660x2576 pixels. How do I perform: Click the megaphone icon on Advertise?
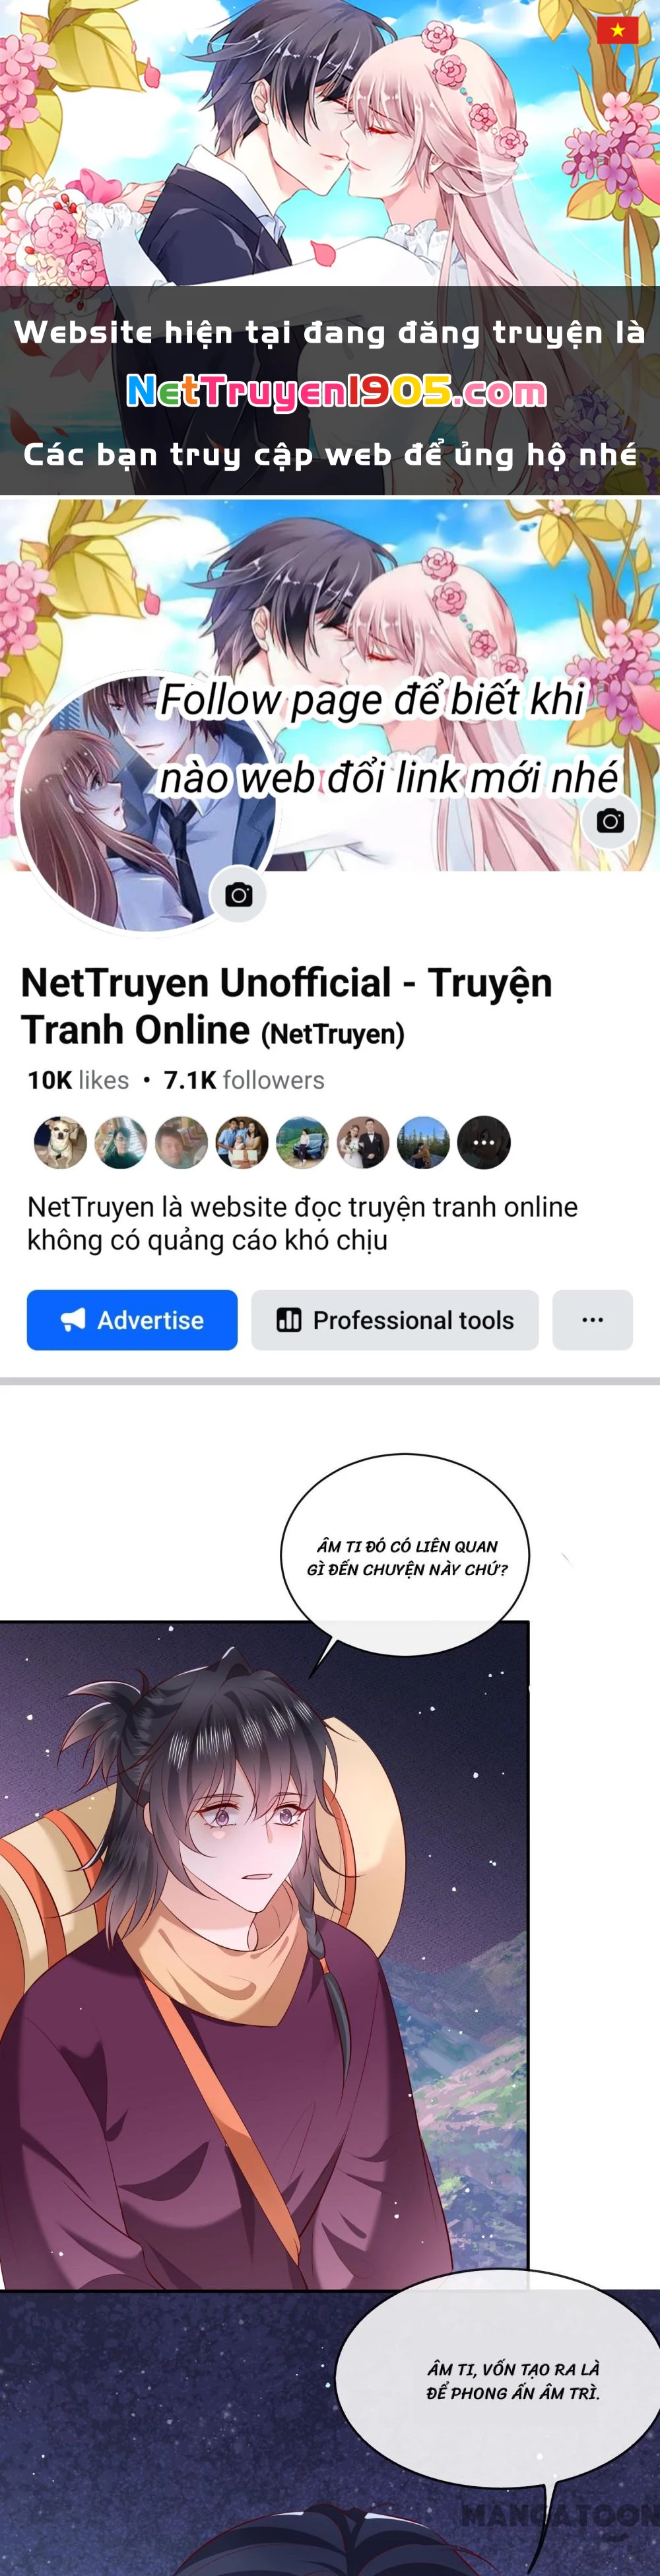click(73, 1320)
